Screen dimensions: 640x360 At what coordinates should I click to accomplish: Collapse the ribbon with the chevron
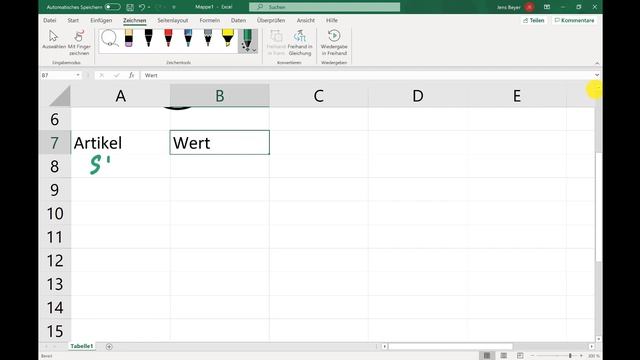pyautogui.click(x=597, y=63)
